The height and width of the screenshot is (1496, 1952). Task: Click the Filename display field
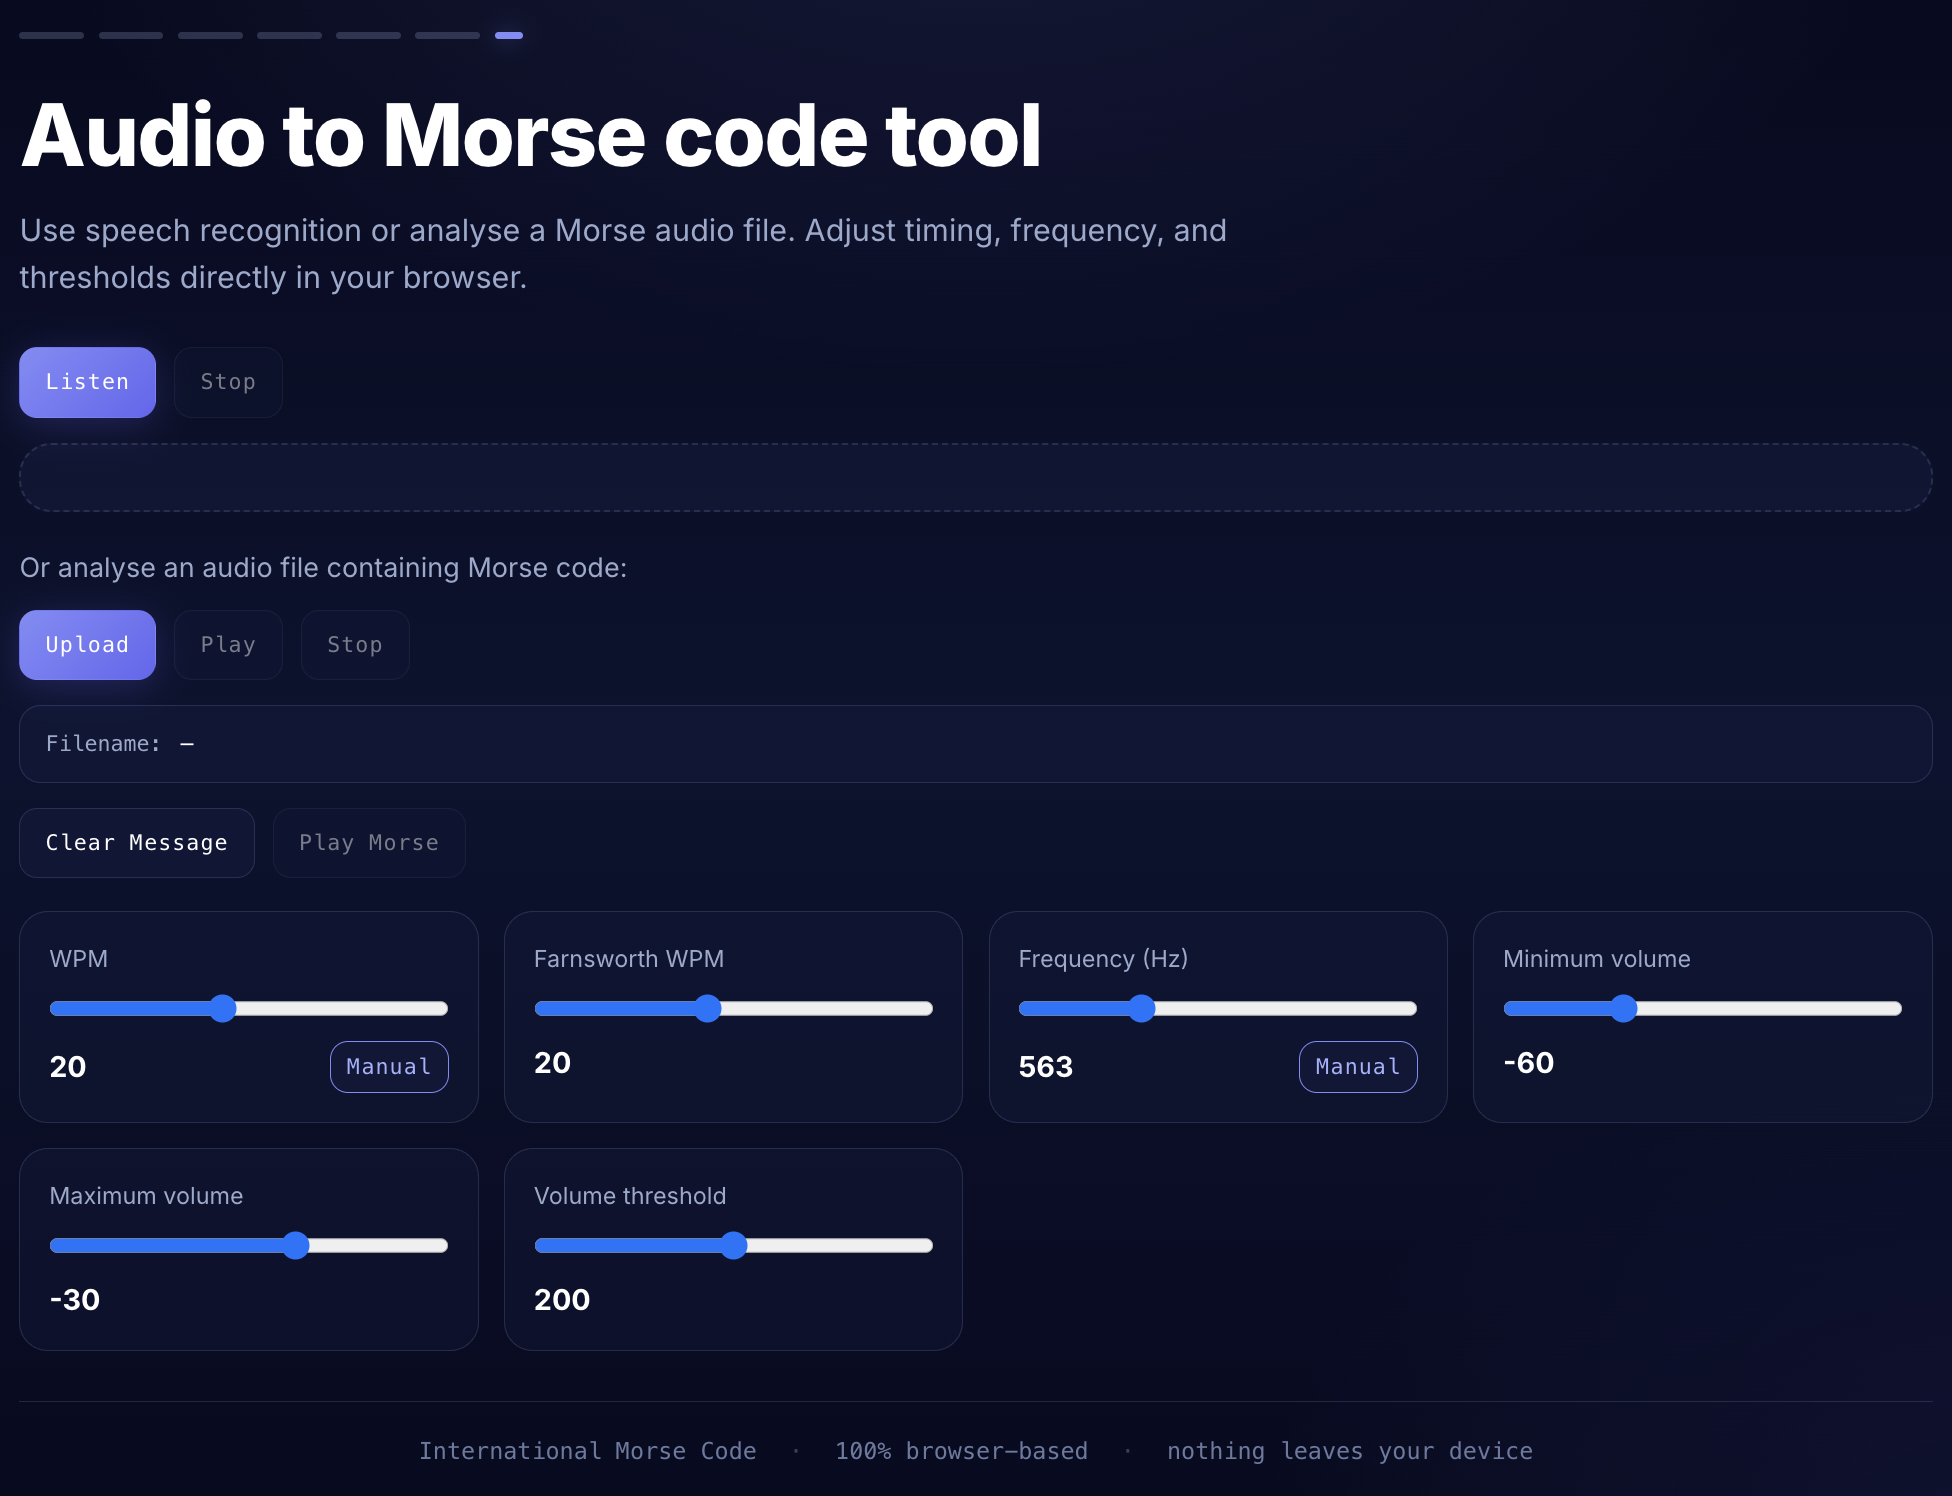click(976, 744)
